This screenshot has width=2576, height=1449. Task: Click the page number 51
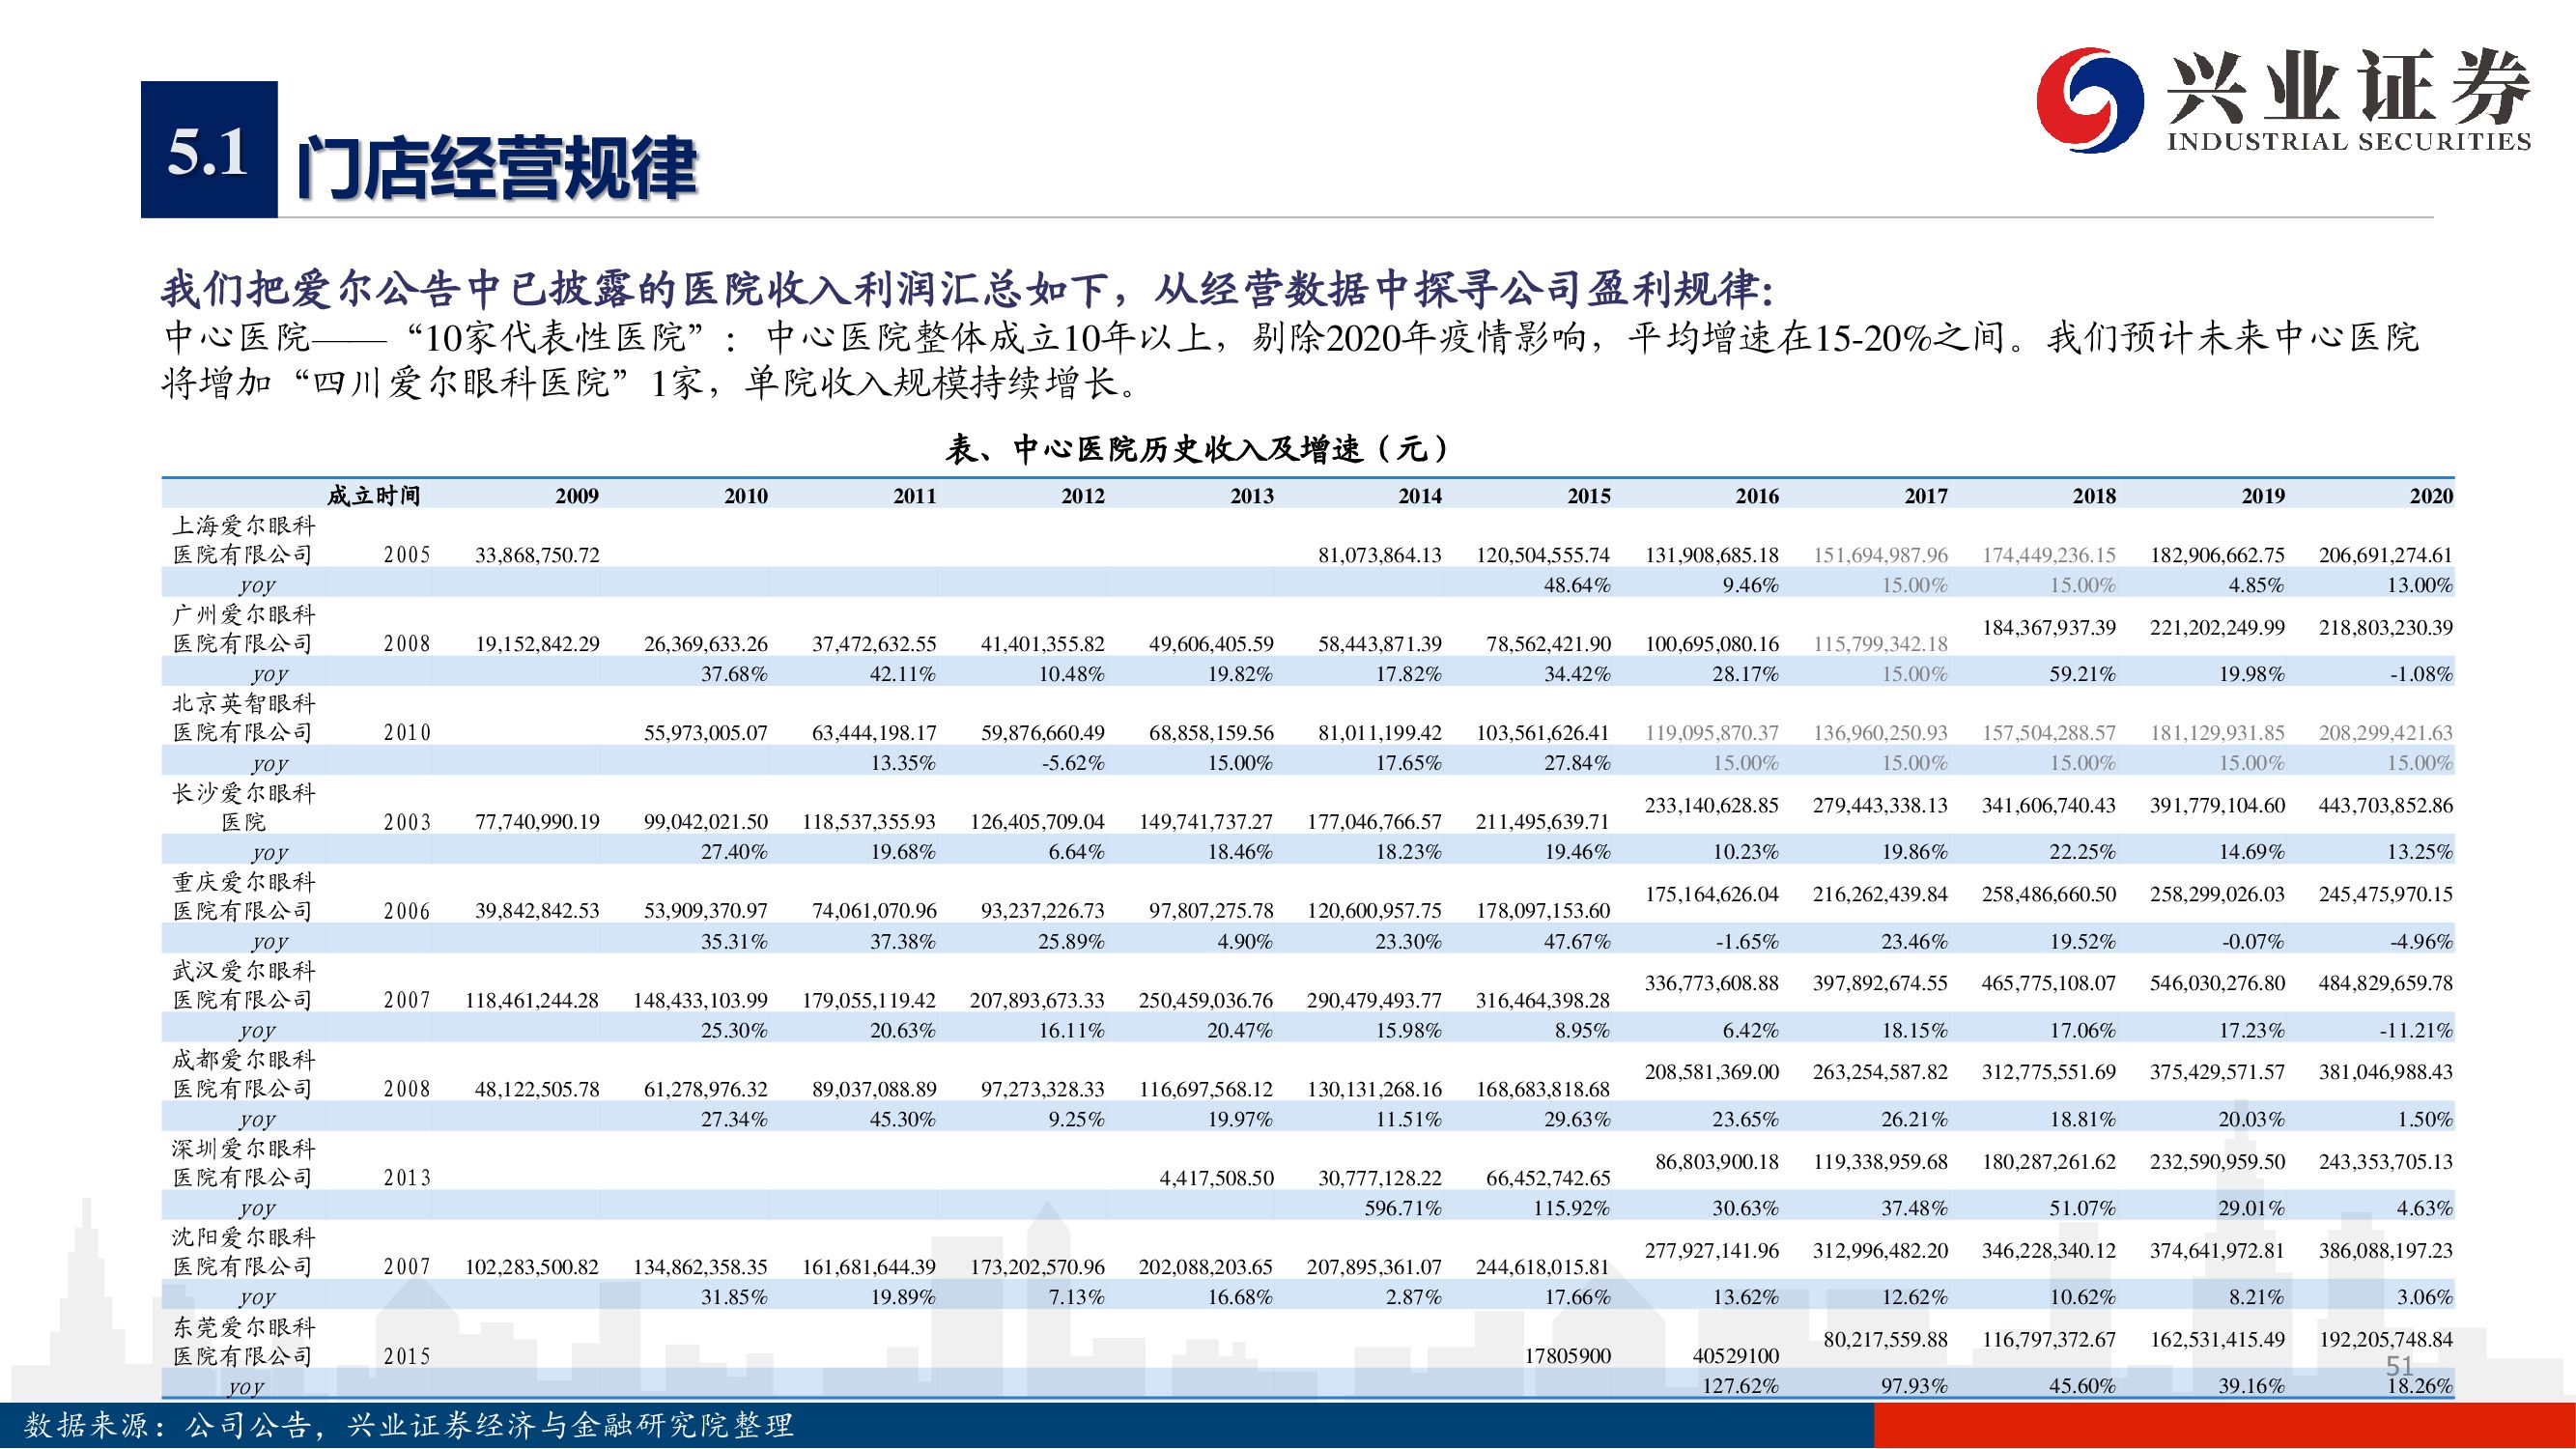pos(2400,1366)
